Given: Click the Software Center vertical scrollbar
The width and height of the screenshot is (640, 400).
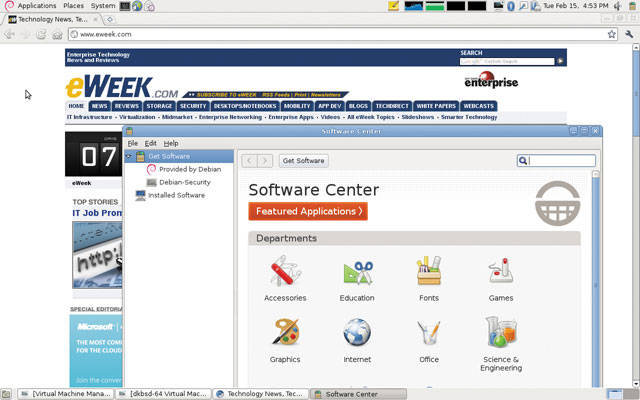Looking at the screenshot, I should click(596, 282).
